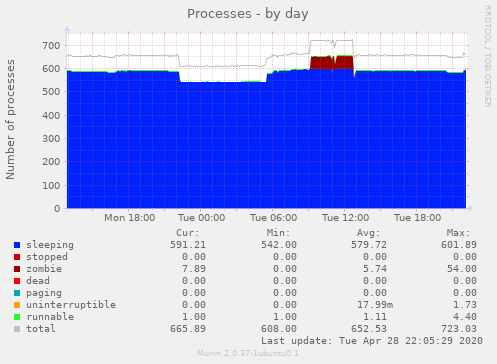Screen dimensions: 497x364
Task: Click the green runnable legend swatch
Action: [17, 317]
